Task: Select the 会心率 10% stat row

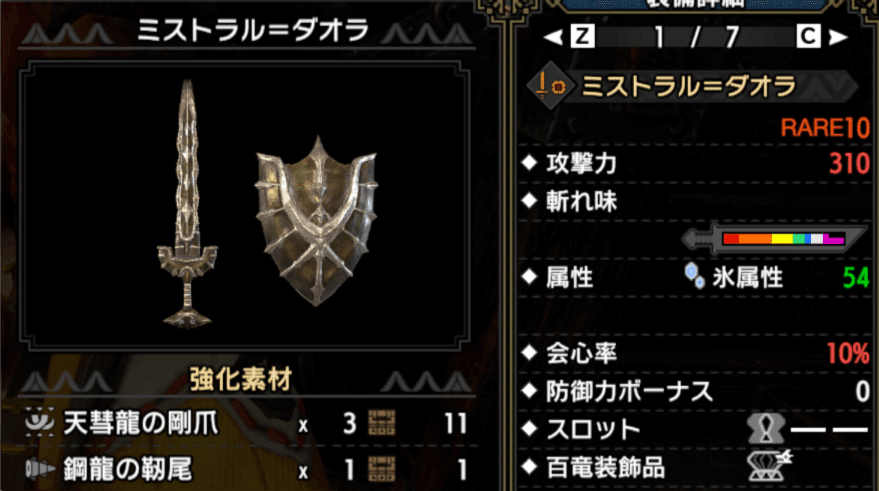Action: 695,353
